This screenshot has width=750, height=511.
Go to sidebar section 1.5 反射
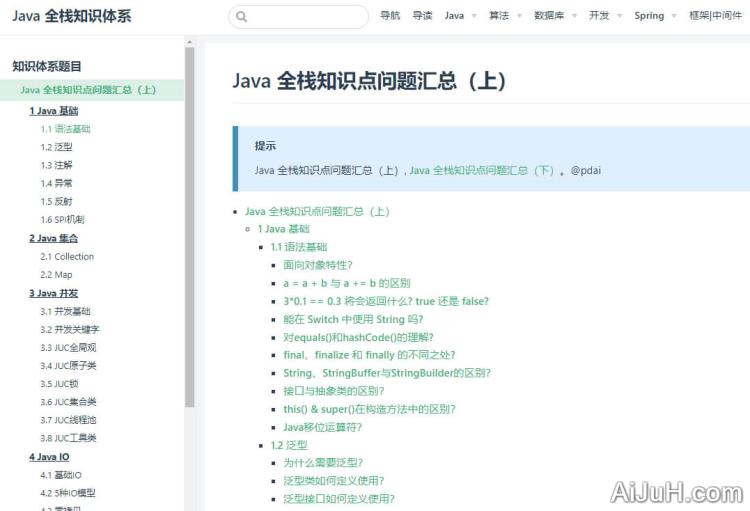pyautogui.click(x=56, y=201)
